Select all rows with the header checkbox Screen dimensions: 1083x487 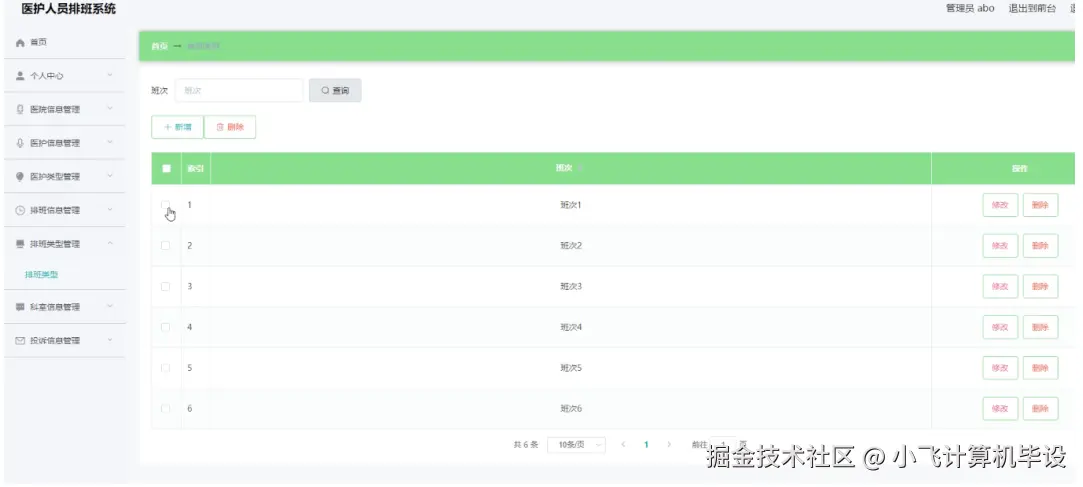[x=166, y=169]
